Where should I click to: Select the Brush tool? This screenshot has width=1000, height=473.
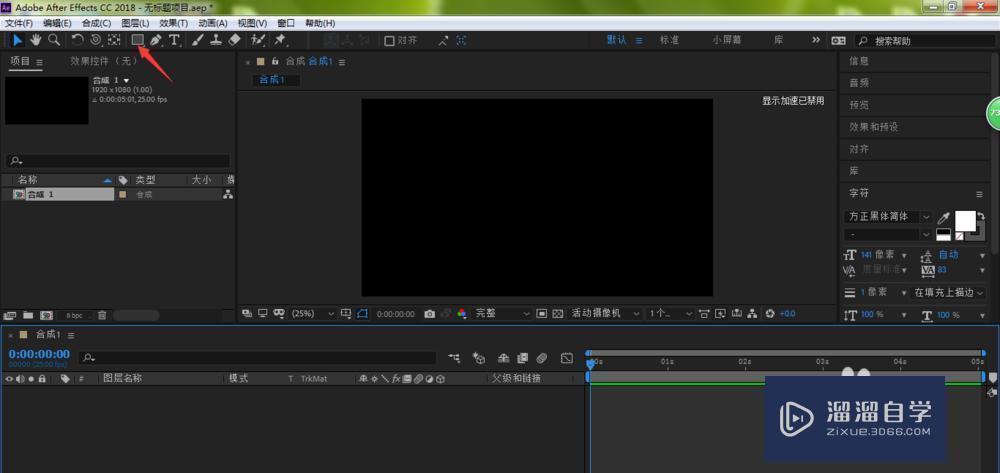tap(198, 40)
